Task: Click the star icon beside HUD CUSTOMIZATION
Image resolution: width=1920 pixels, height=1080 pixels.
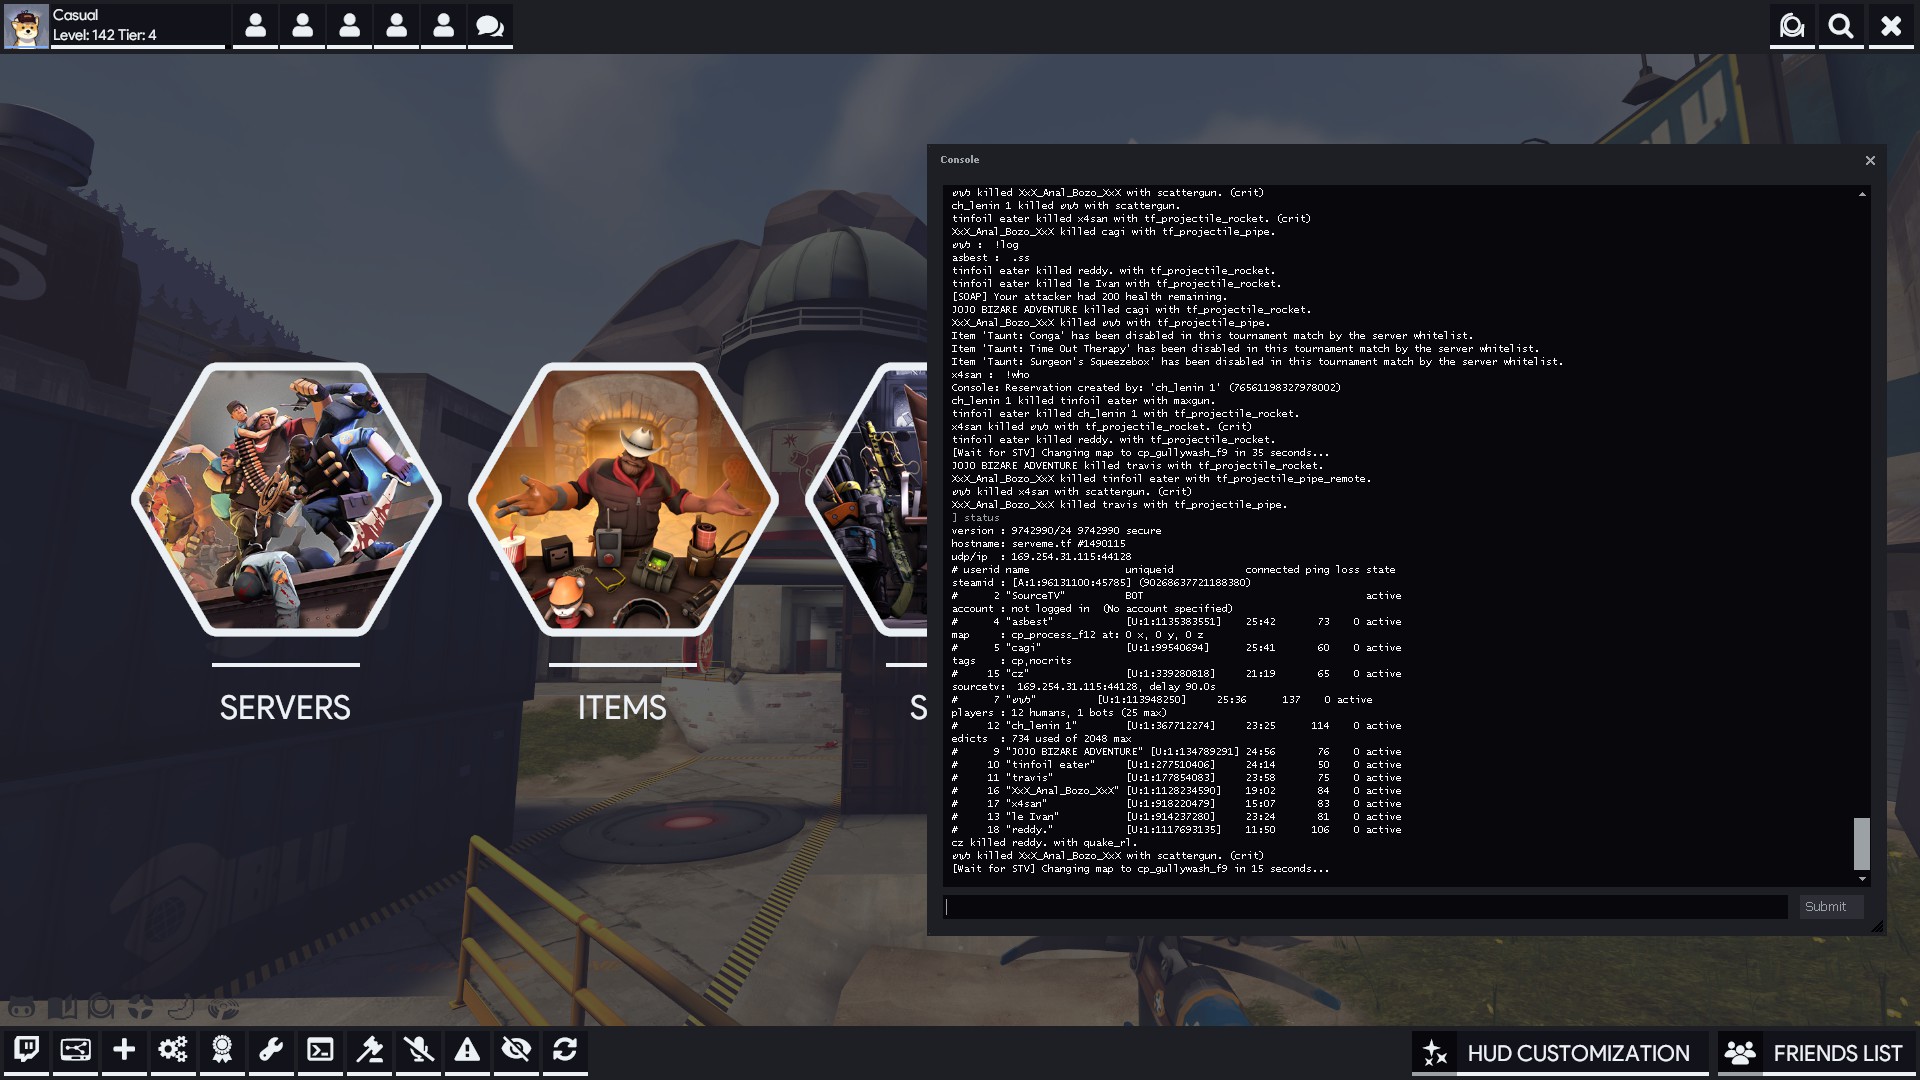Action: click(x=1435, y=1053)
